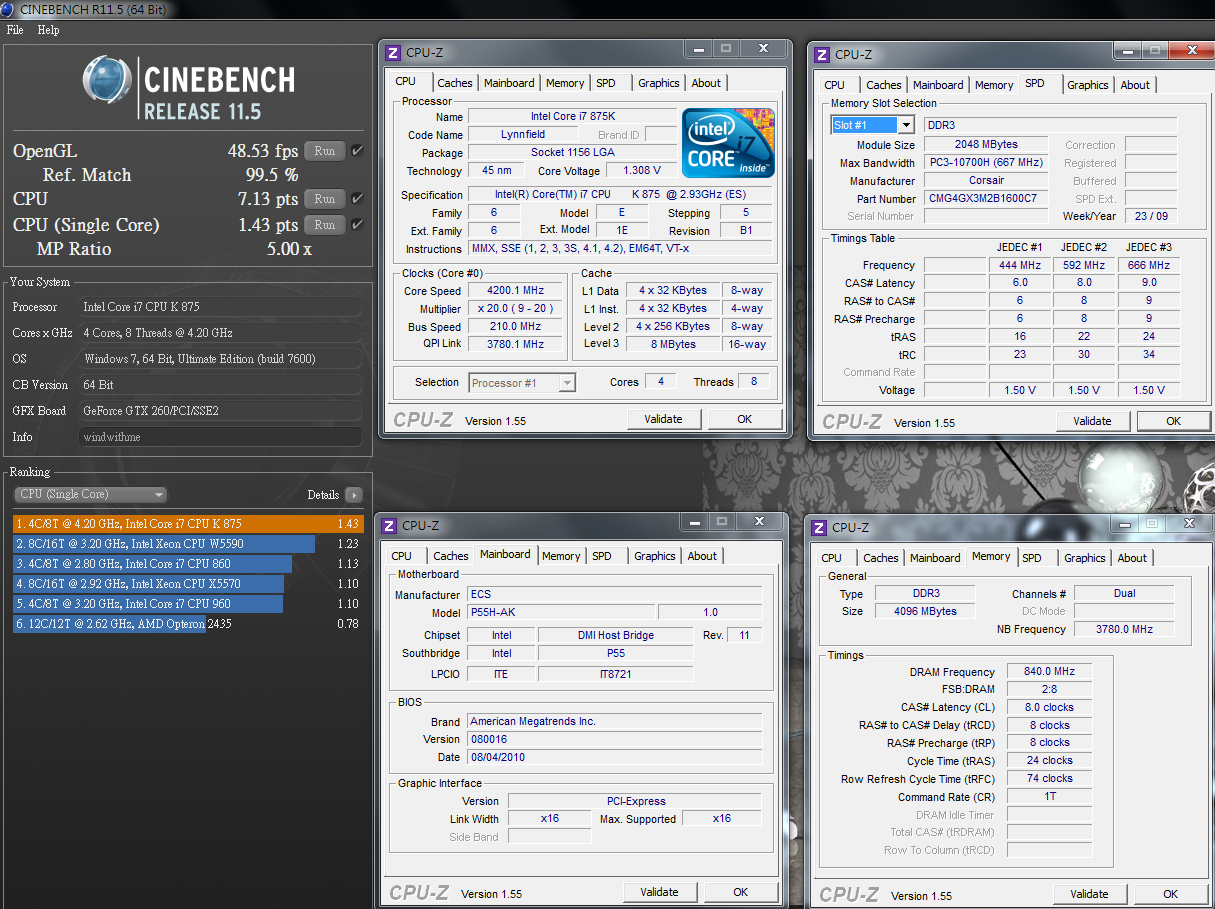1215x909 pixels.
Task: Click Validate in the CPU-Z DRAM timings window
Action: (1089, 894)
